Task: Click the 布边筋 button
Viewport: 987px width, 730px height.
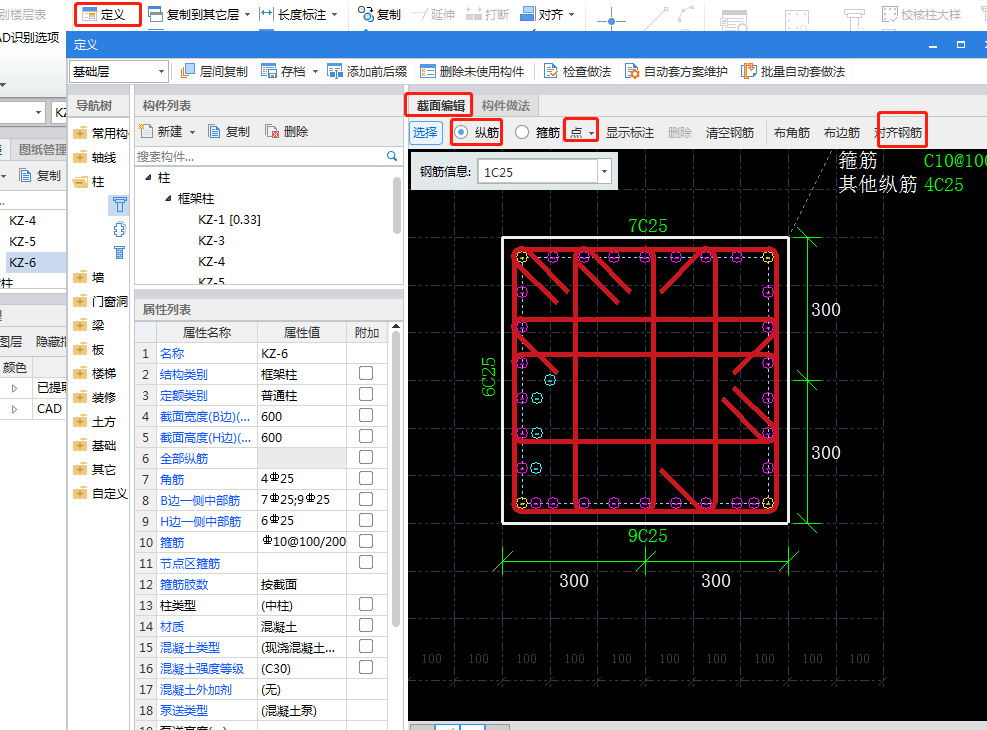Action: point(842,132)
